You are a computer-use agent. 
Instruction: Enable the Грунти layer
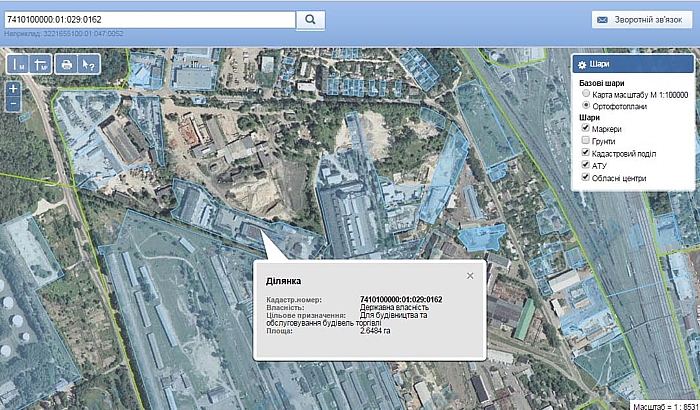click(586, 141)
